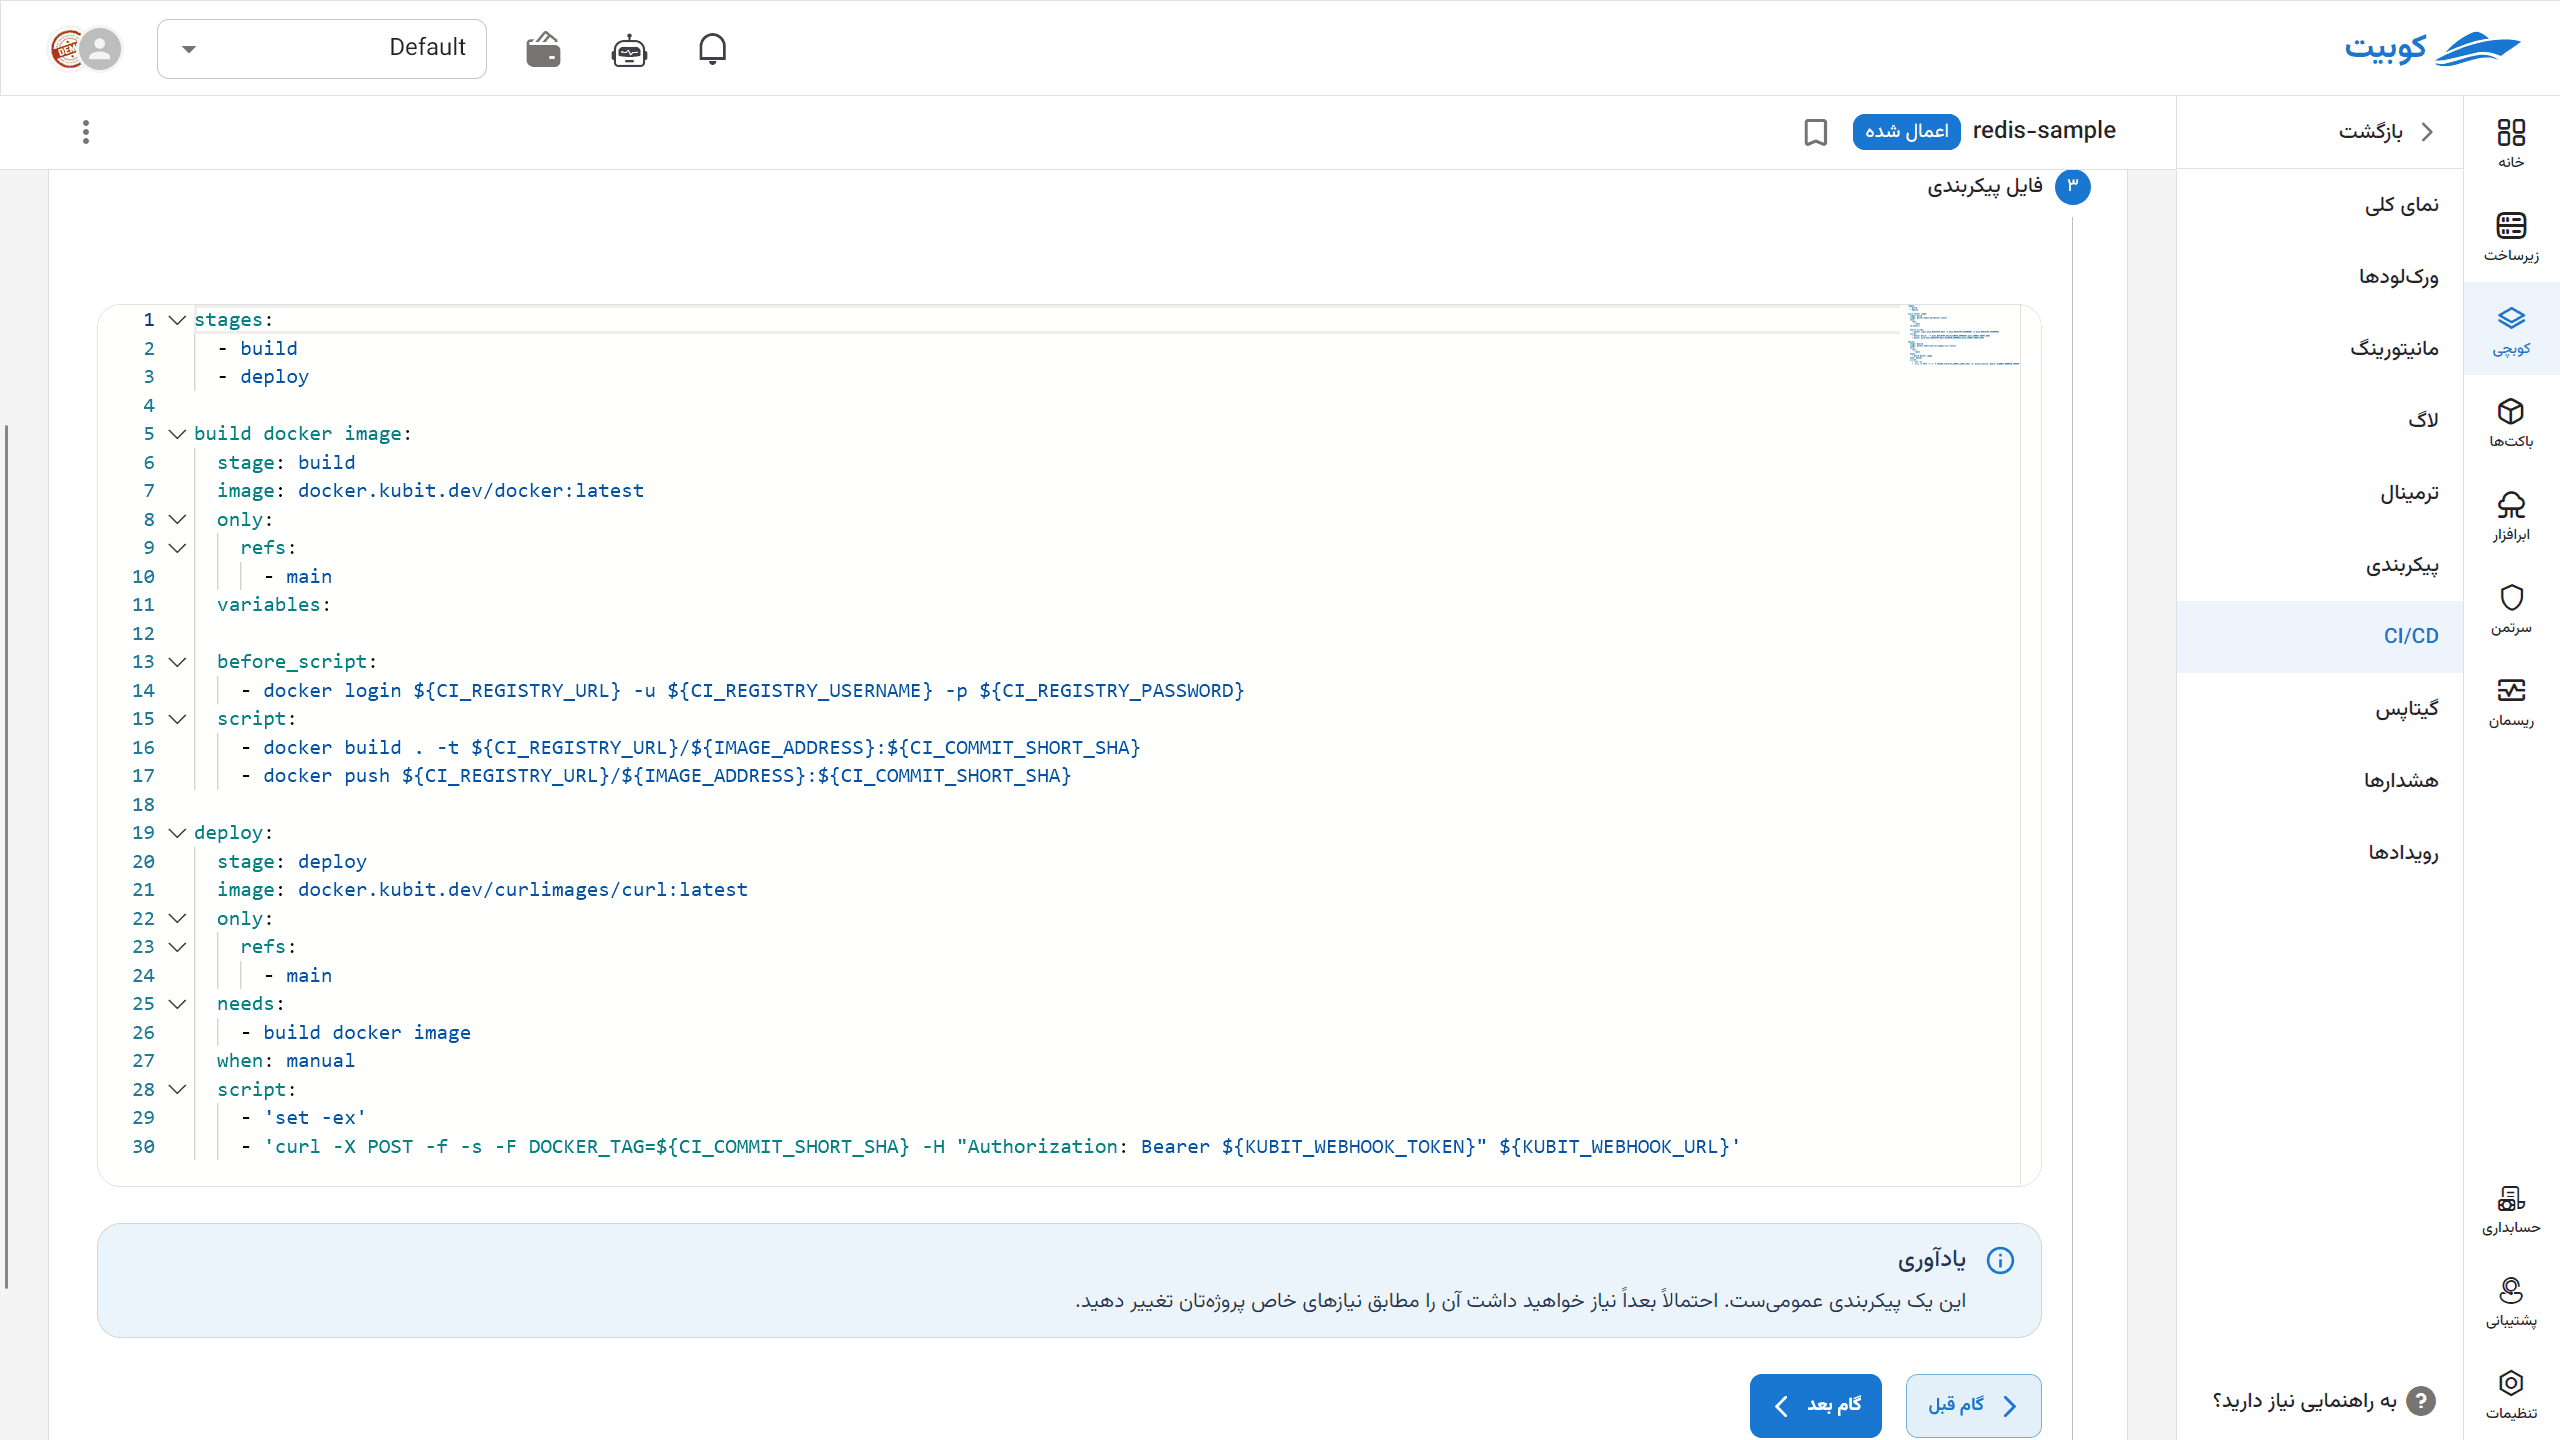This screenshot has width=2560, height=1440.
Task: Click گام بعد next step button
Action: (1815, 1405)
